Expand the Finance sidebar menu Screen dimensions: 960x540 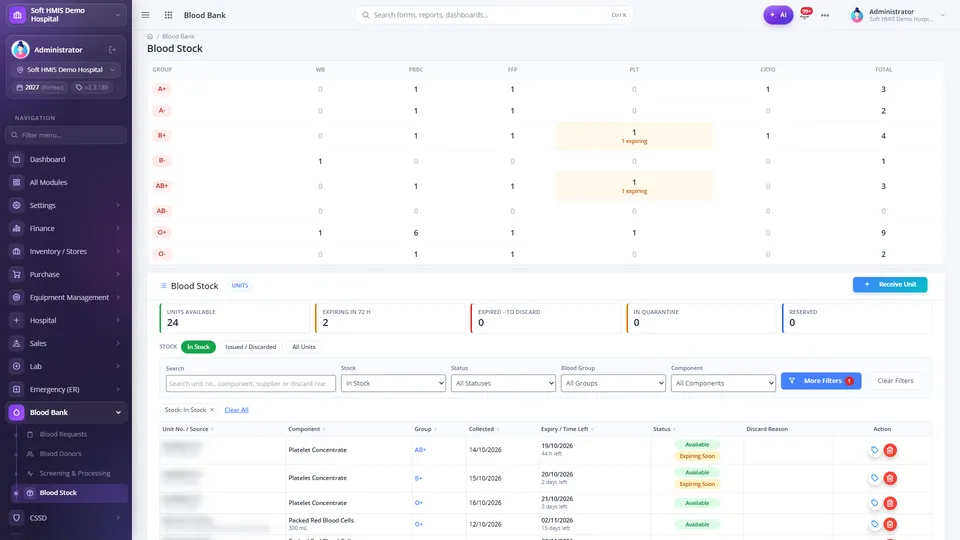66,228
